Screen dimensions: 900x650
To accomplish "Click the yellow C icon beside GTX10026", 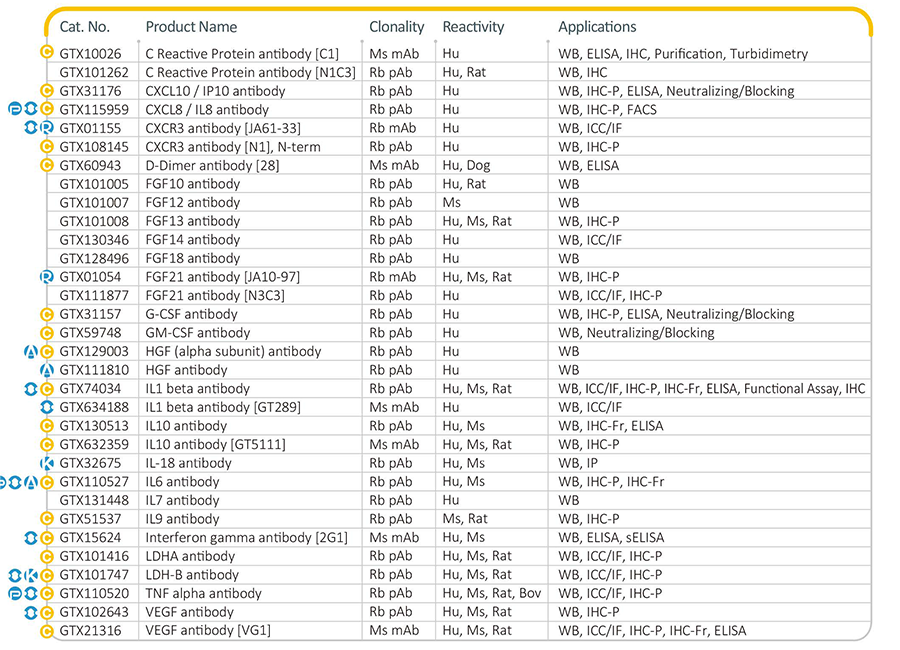I will coord(47,52).
